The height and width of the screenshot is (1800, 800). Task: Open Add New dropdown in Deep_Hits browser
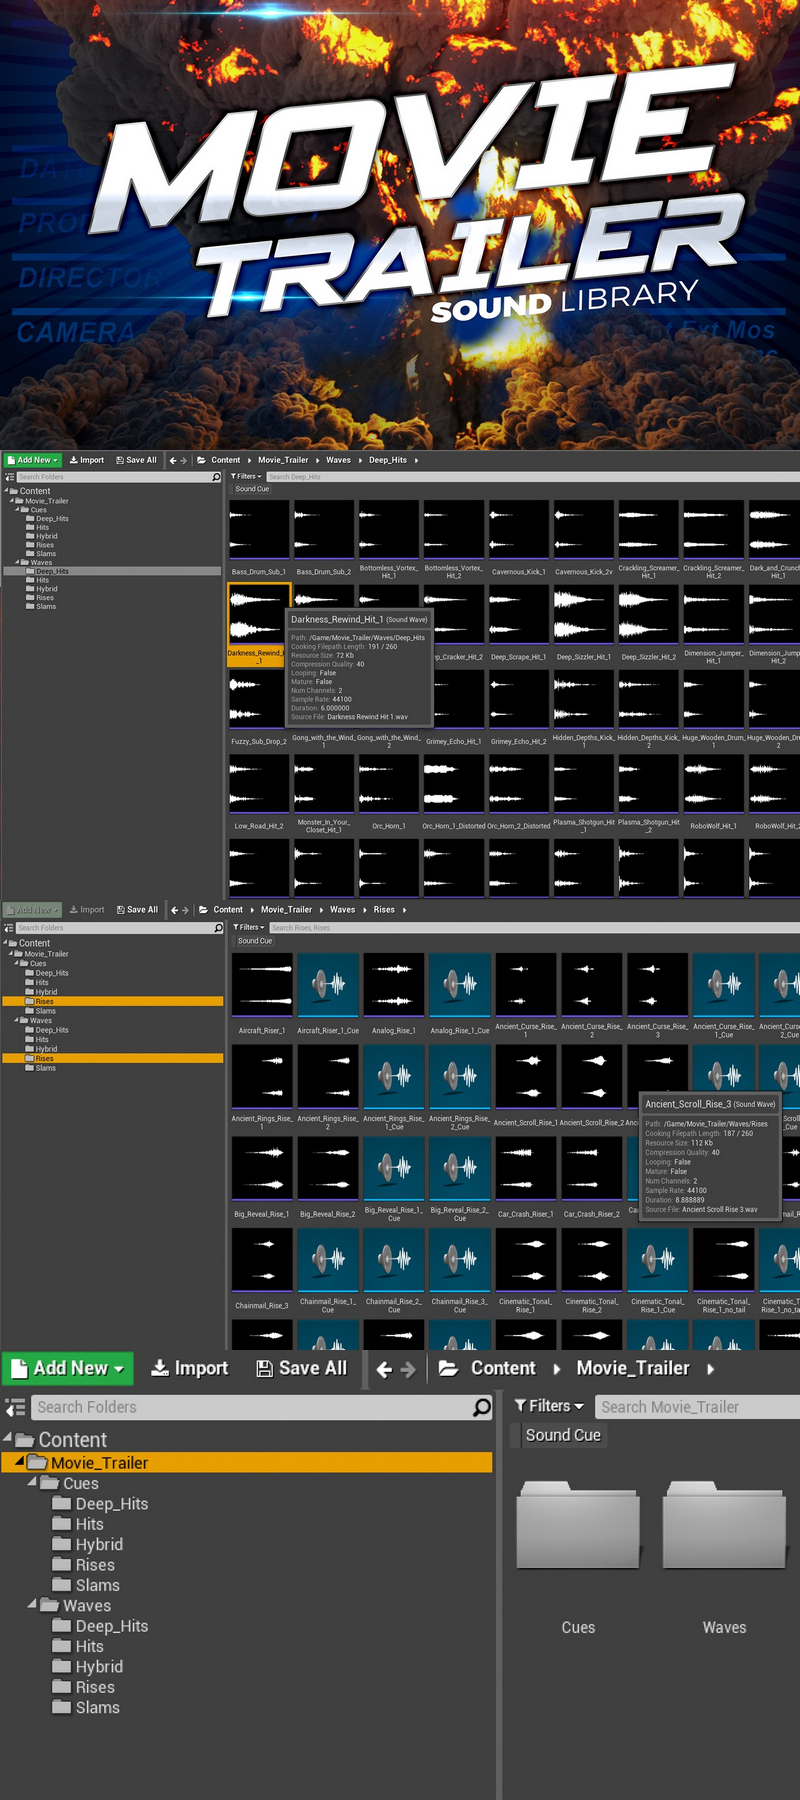click(x=33, y=460)
